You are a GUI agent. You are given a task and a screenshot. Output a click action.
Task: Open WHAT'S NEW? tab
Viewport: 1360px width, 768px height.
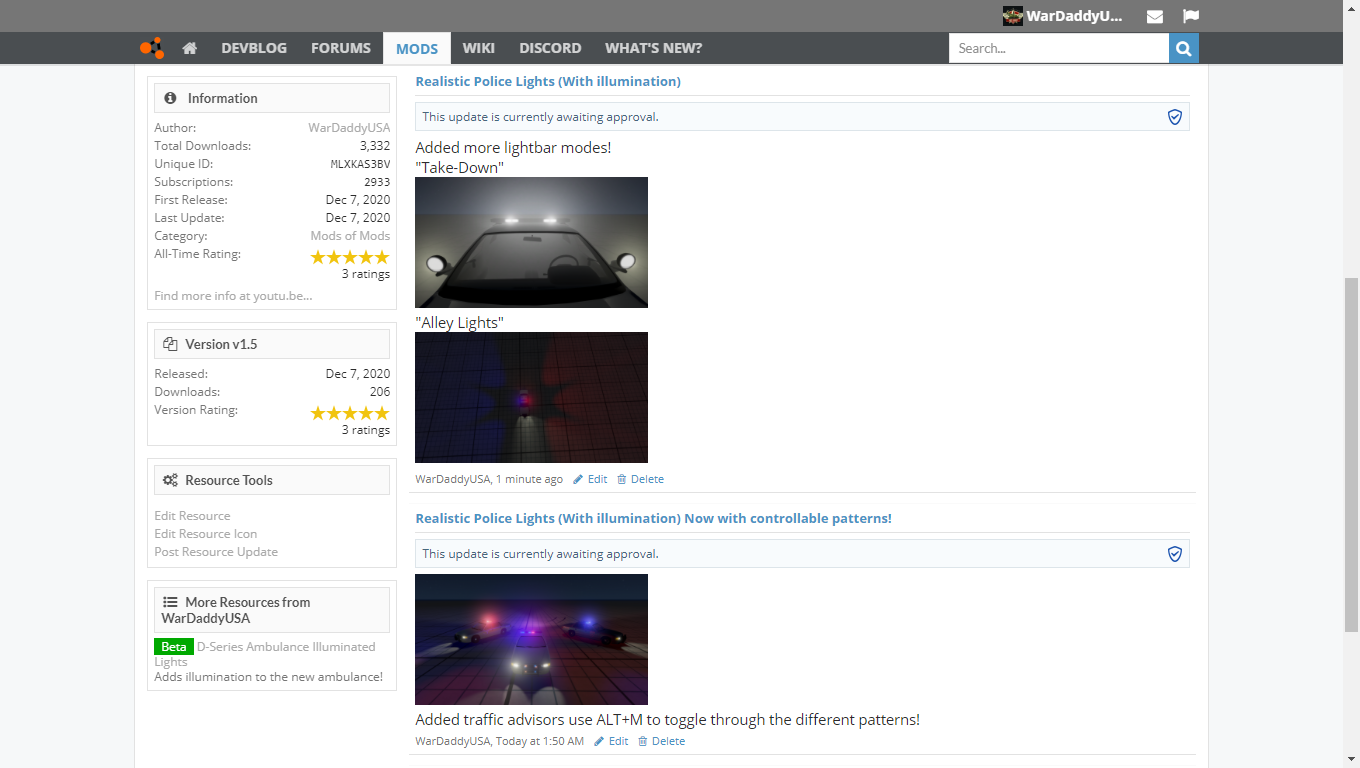pos(654,48)
